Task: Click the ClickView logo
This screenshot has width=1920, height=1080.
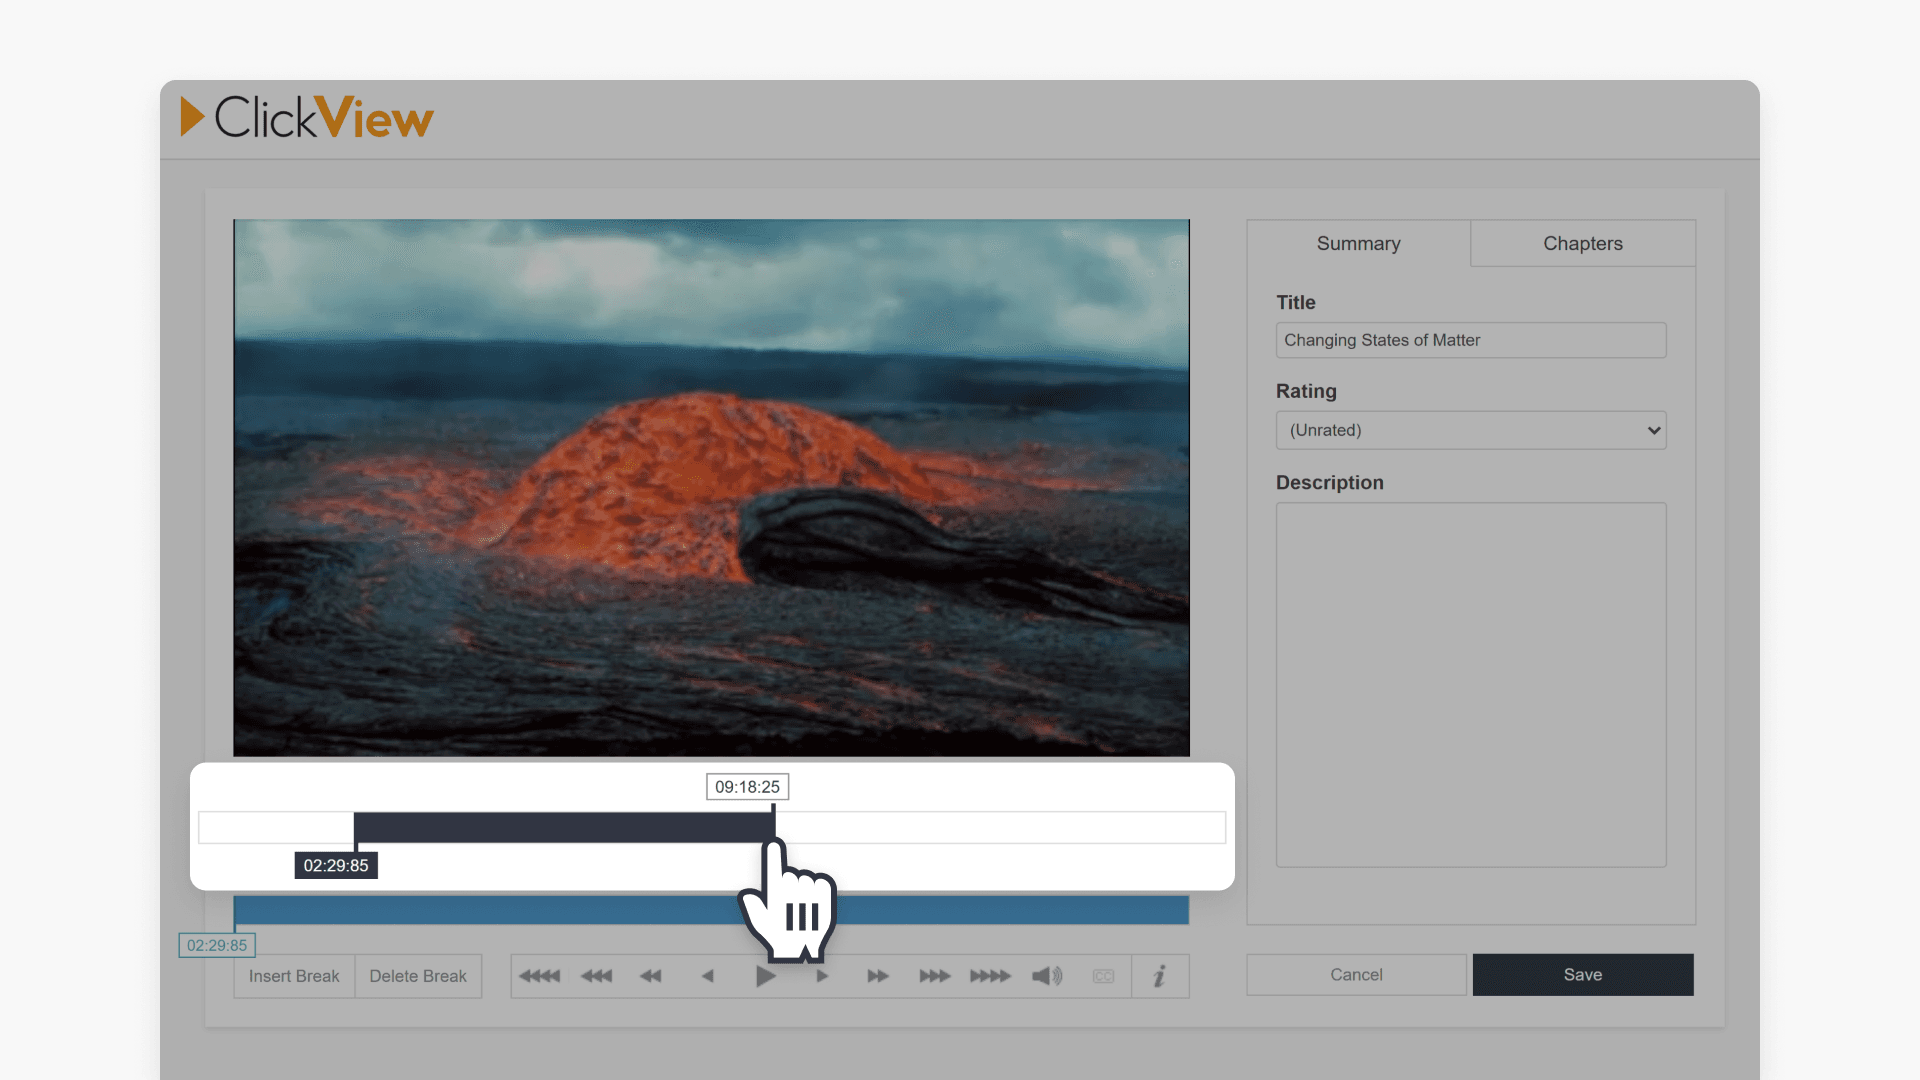Action: [x=306, y=117]
